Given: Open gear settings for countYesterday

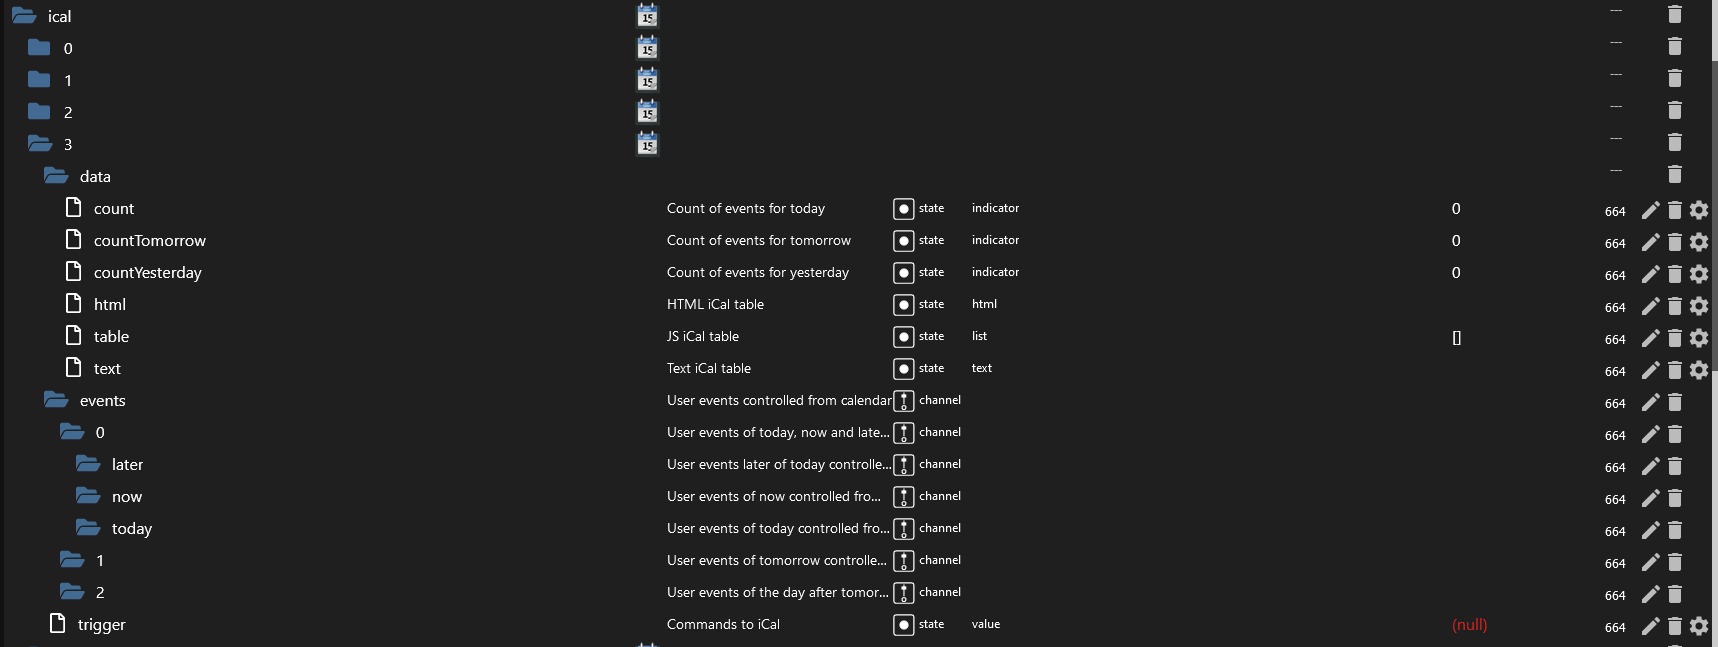Looking at the screenshot, I should (x=1699, y=274).
